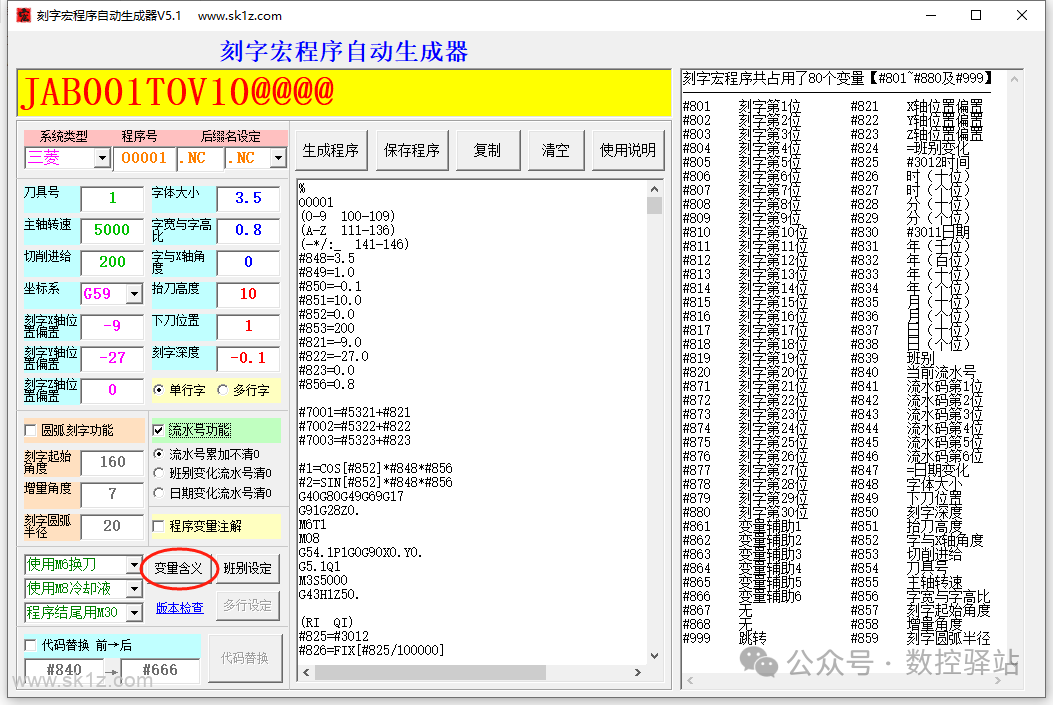This screenshot has width=1053, height=705.
Task: Click code panel horizontal scroll left arrow
Action: [306, 672]
